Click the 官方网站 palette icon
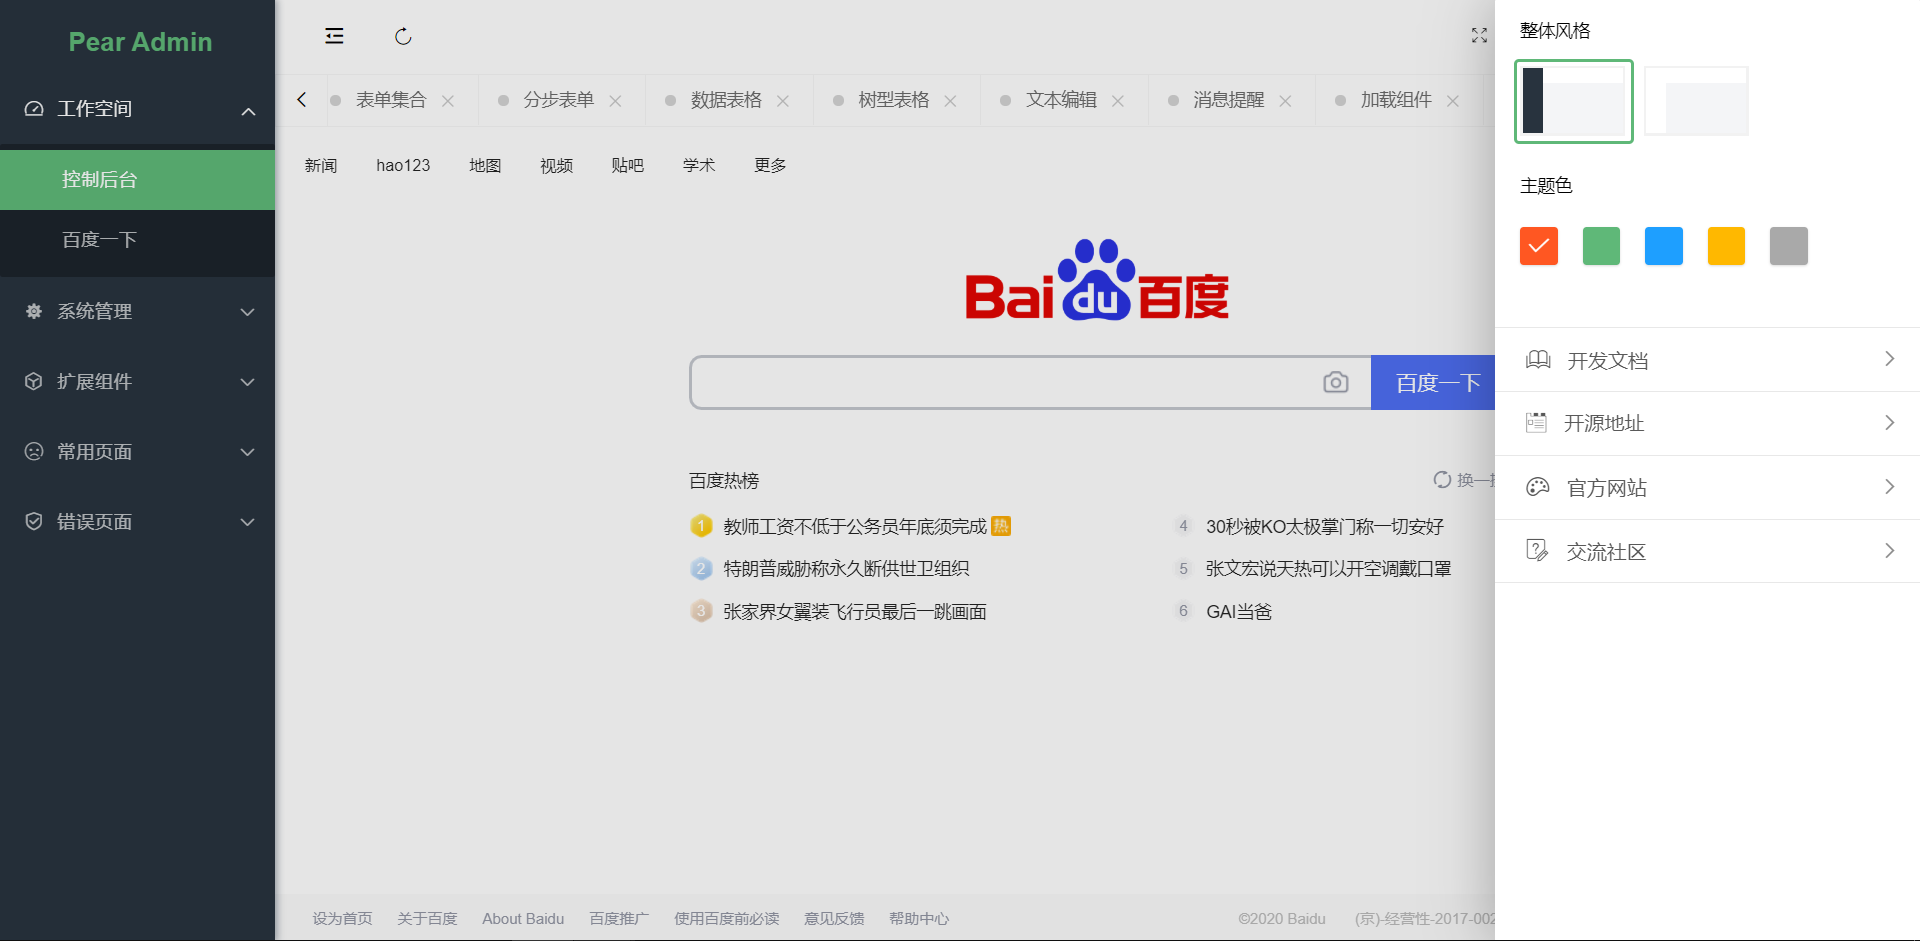 click(x=1537, y=487)
